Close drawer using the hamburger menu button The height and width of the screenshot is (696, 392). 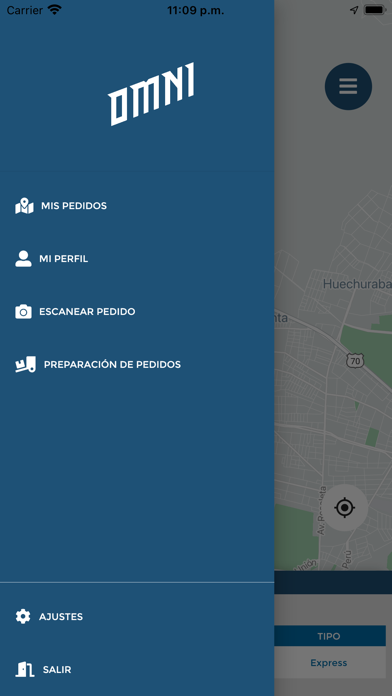pos(348,86)
